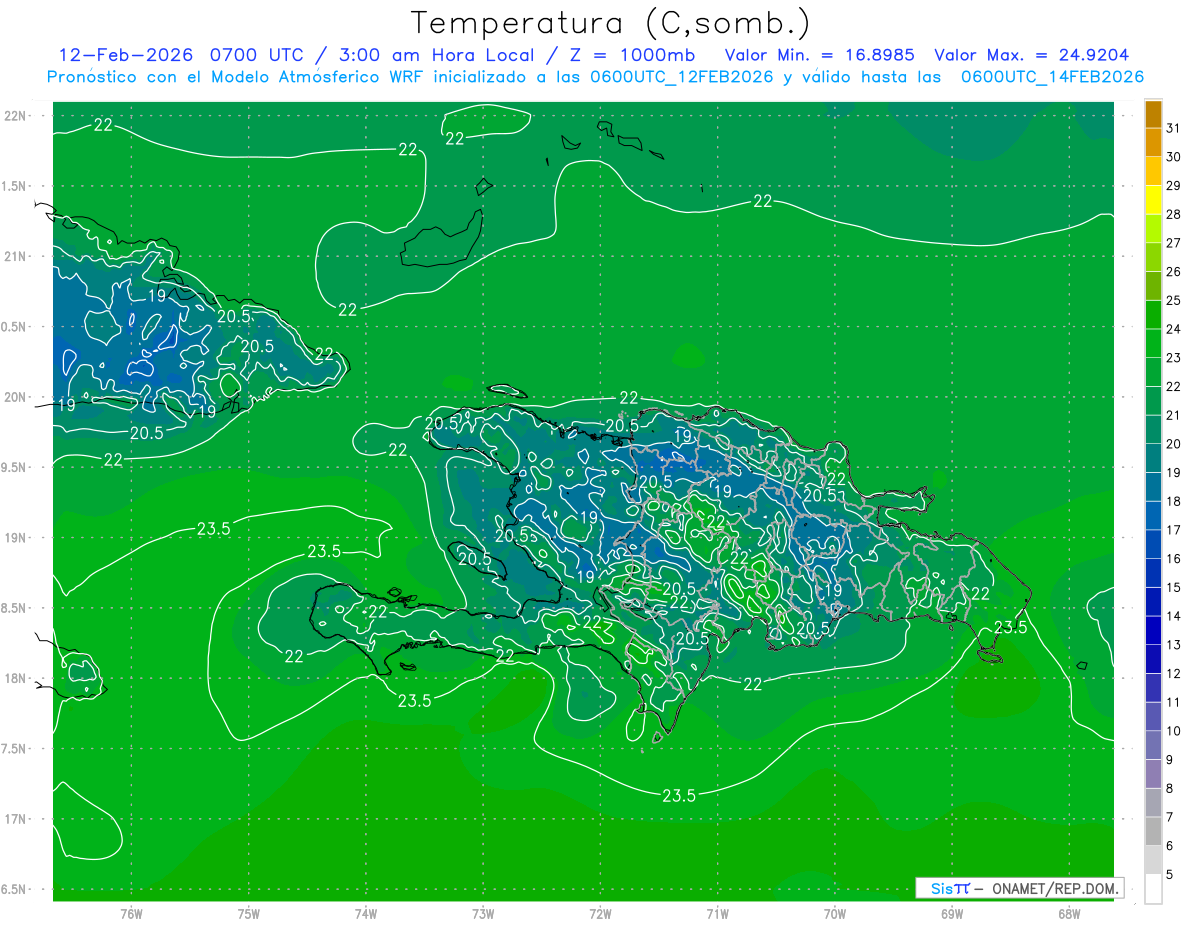
Task: Click the 17N latitude axis label
Action: click(16, 819)
